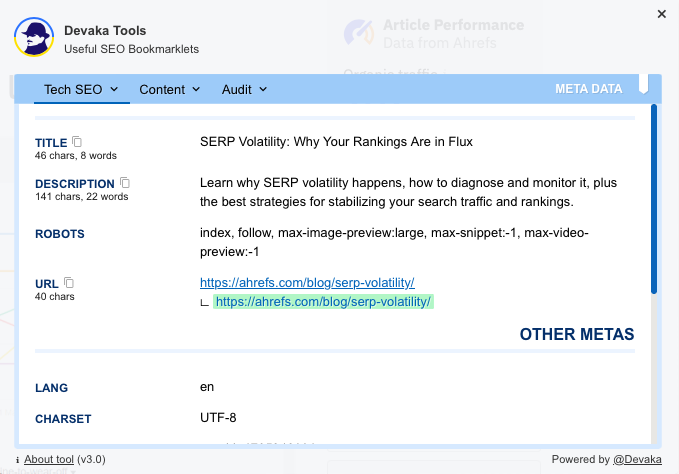Click the '(v3.0)' version text
This screenshot has width=679, height=474.
pos(91,459)
